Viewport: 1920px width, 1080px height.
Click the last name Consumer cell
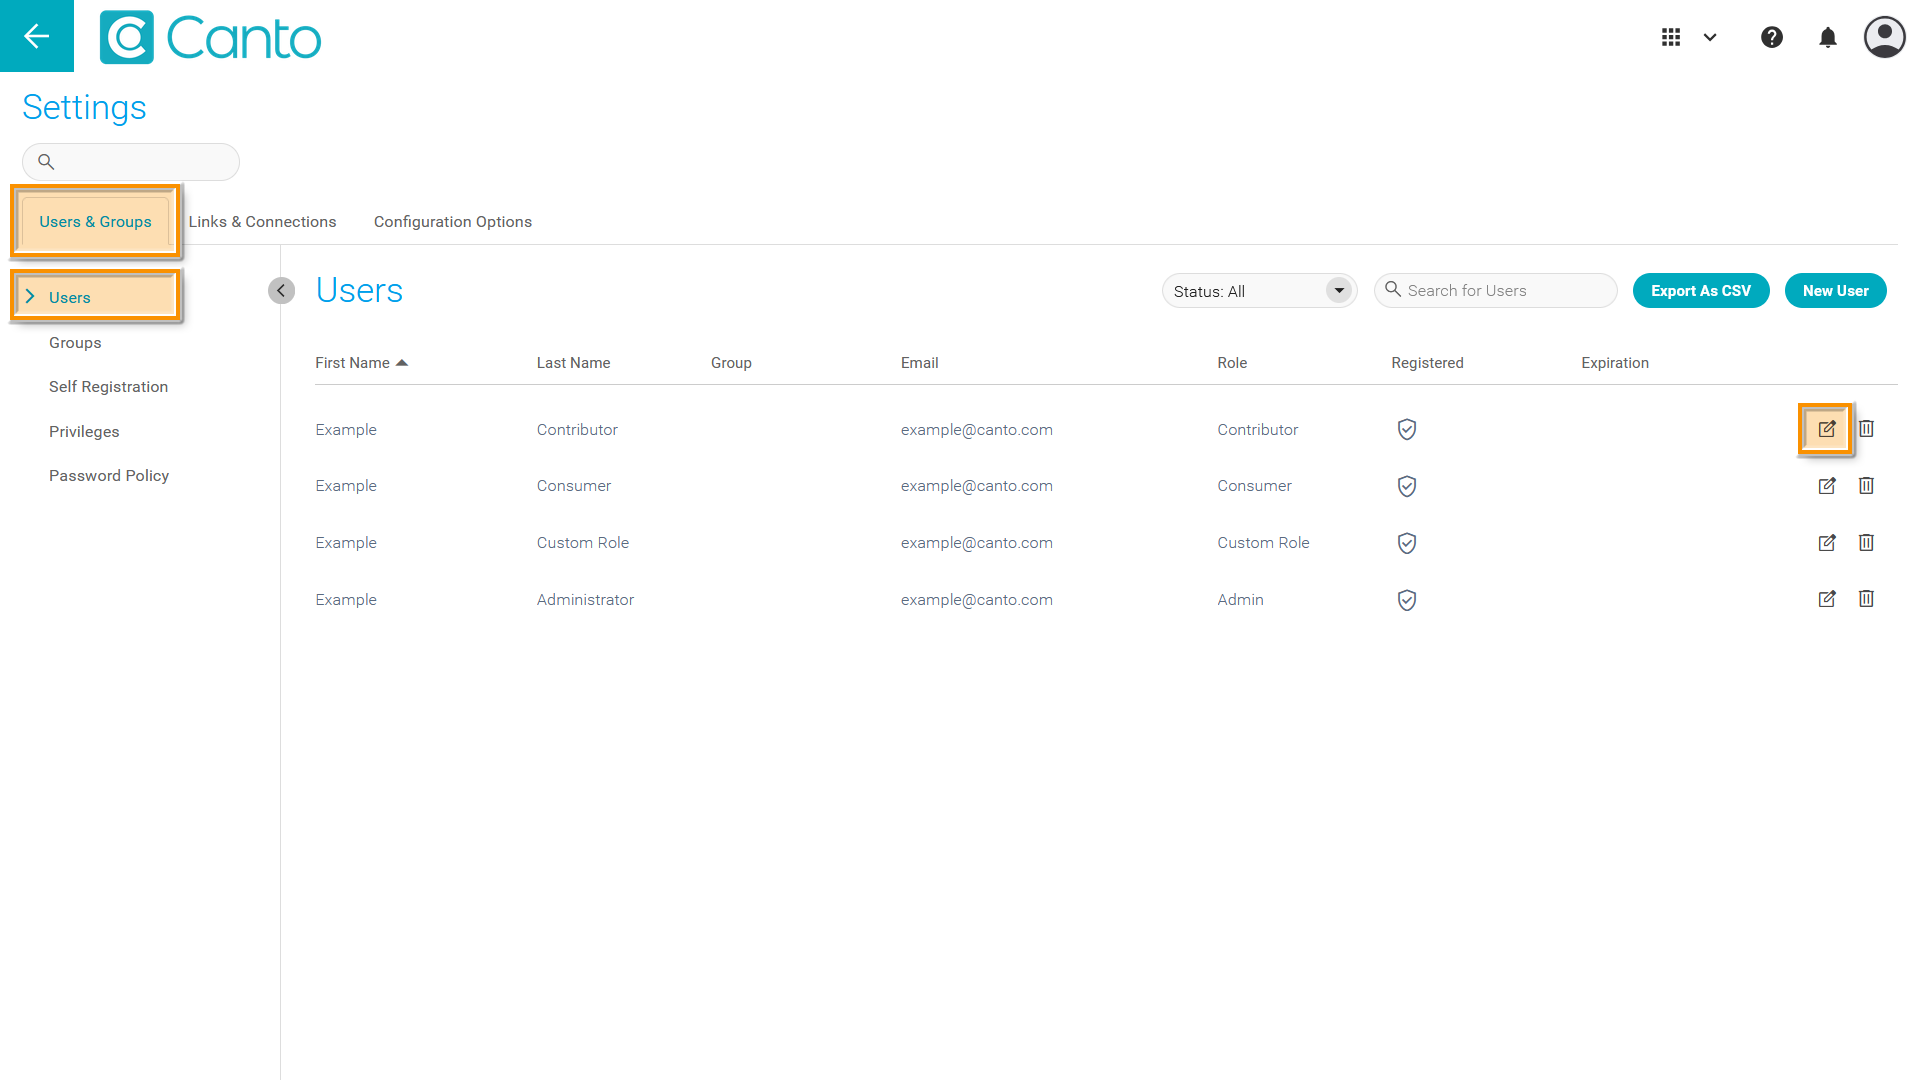574,486
